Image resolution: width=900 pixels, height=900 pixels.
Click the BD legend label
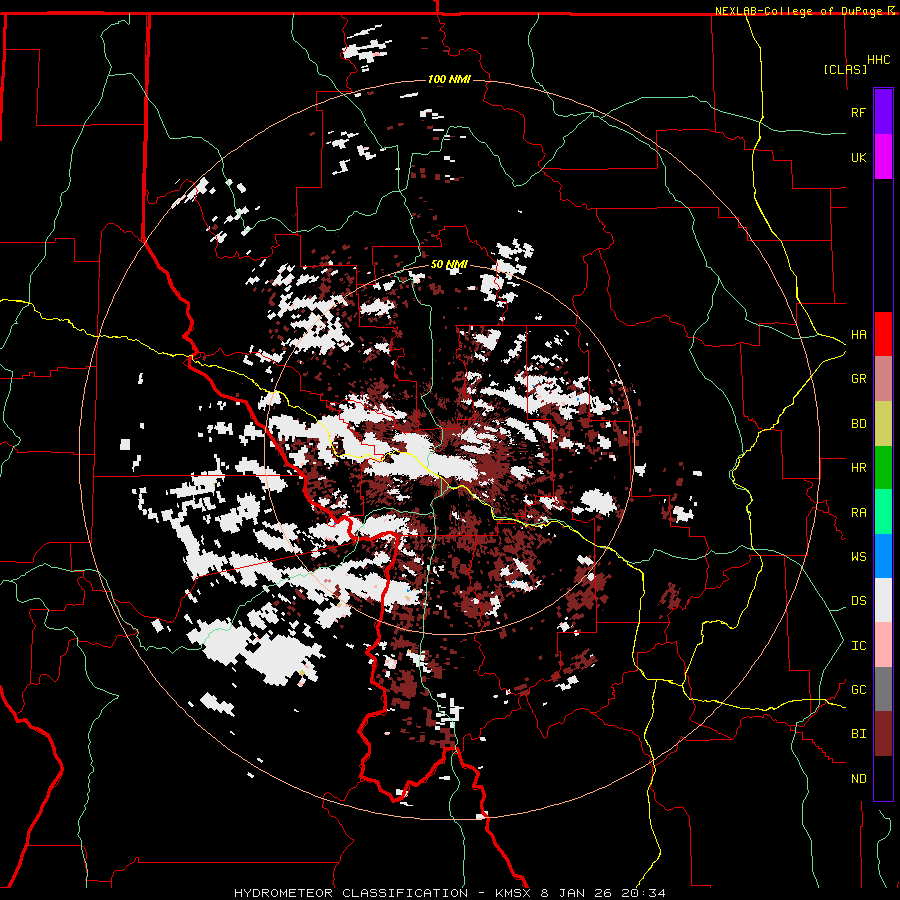tap(858, 424)
